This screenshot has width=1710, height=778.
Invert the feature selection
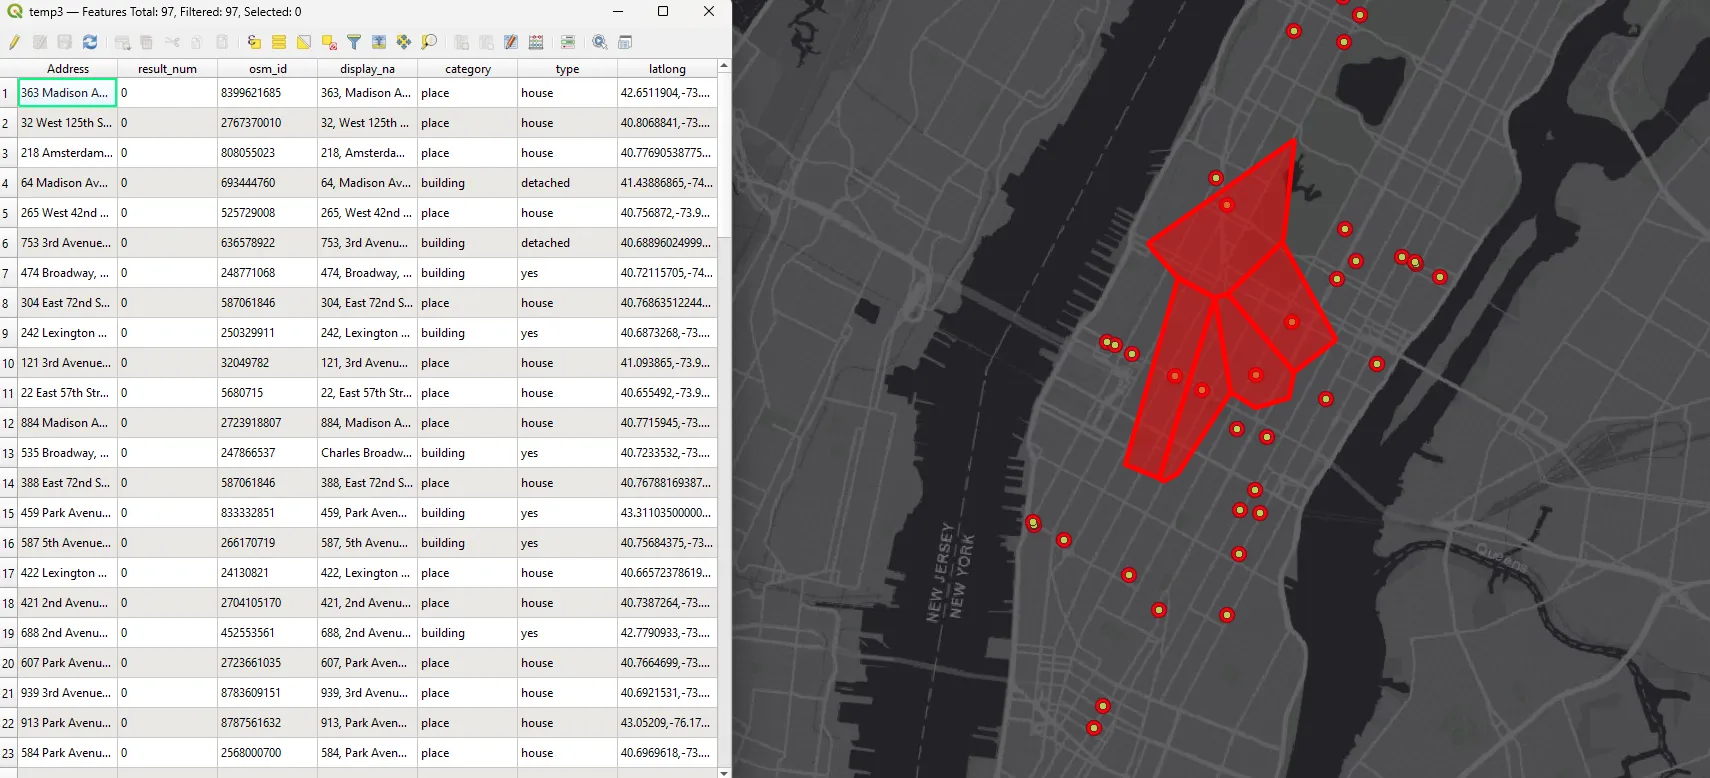(x=304, y=42)
